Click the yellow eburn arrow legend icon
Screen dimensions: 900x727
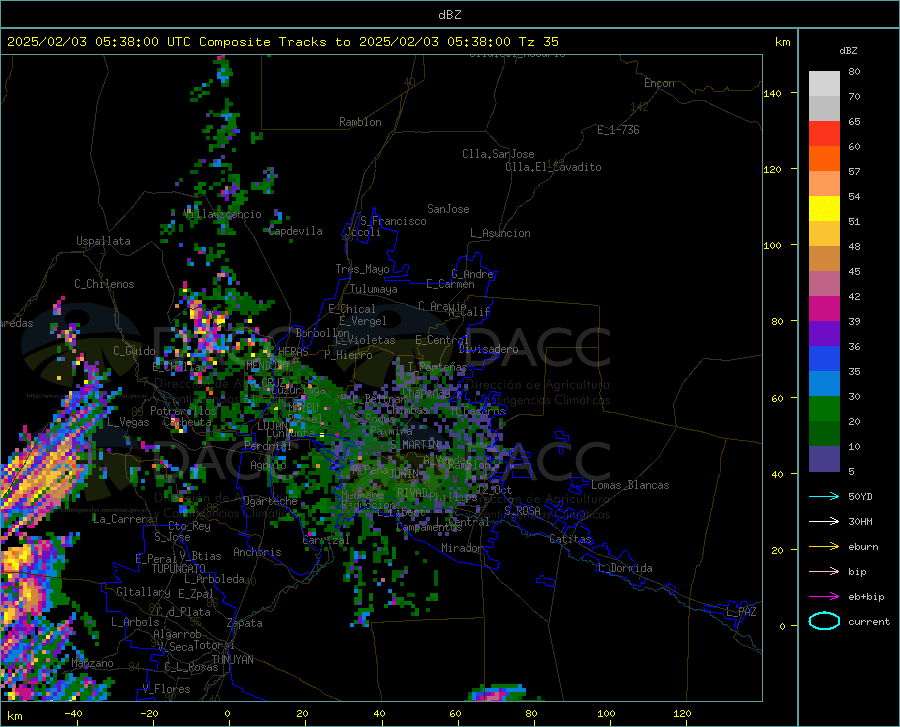824,547
